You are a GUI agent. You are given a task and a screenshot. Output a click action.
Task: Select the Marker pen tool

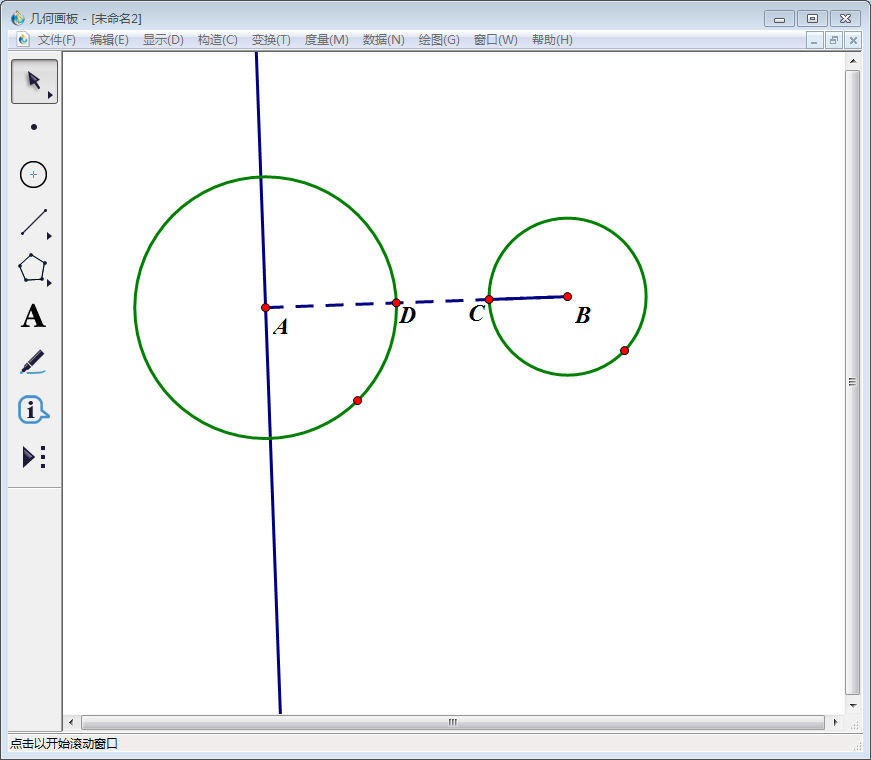(x=34, y=362)
